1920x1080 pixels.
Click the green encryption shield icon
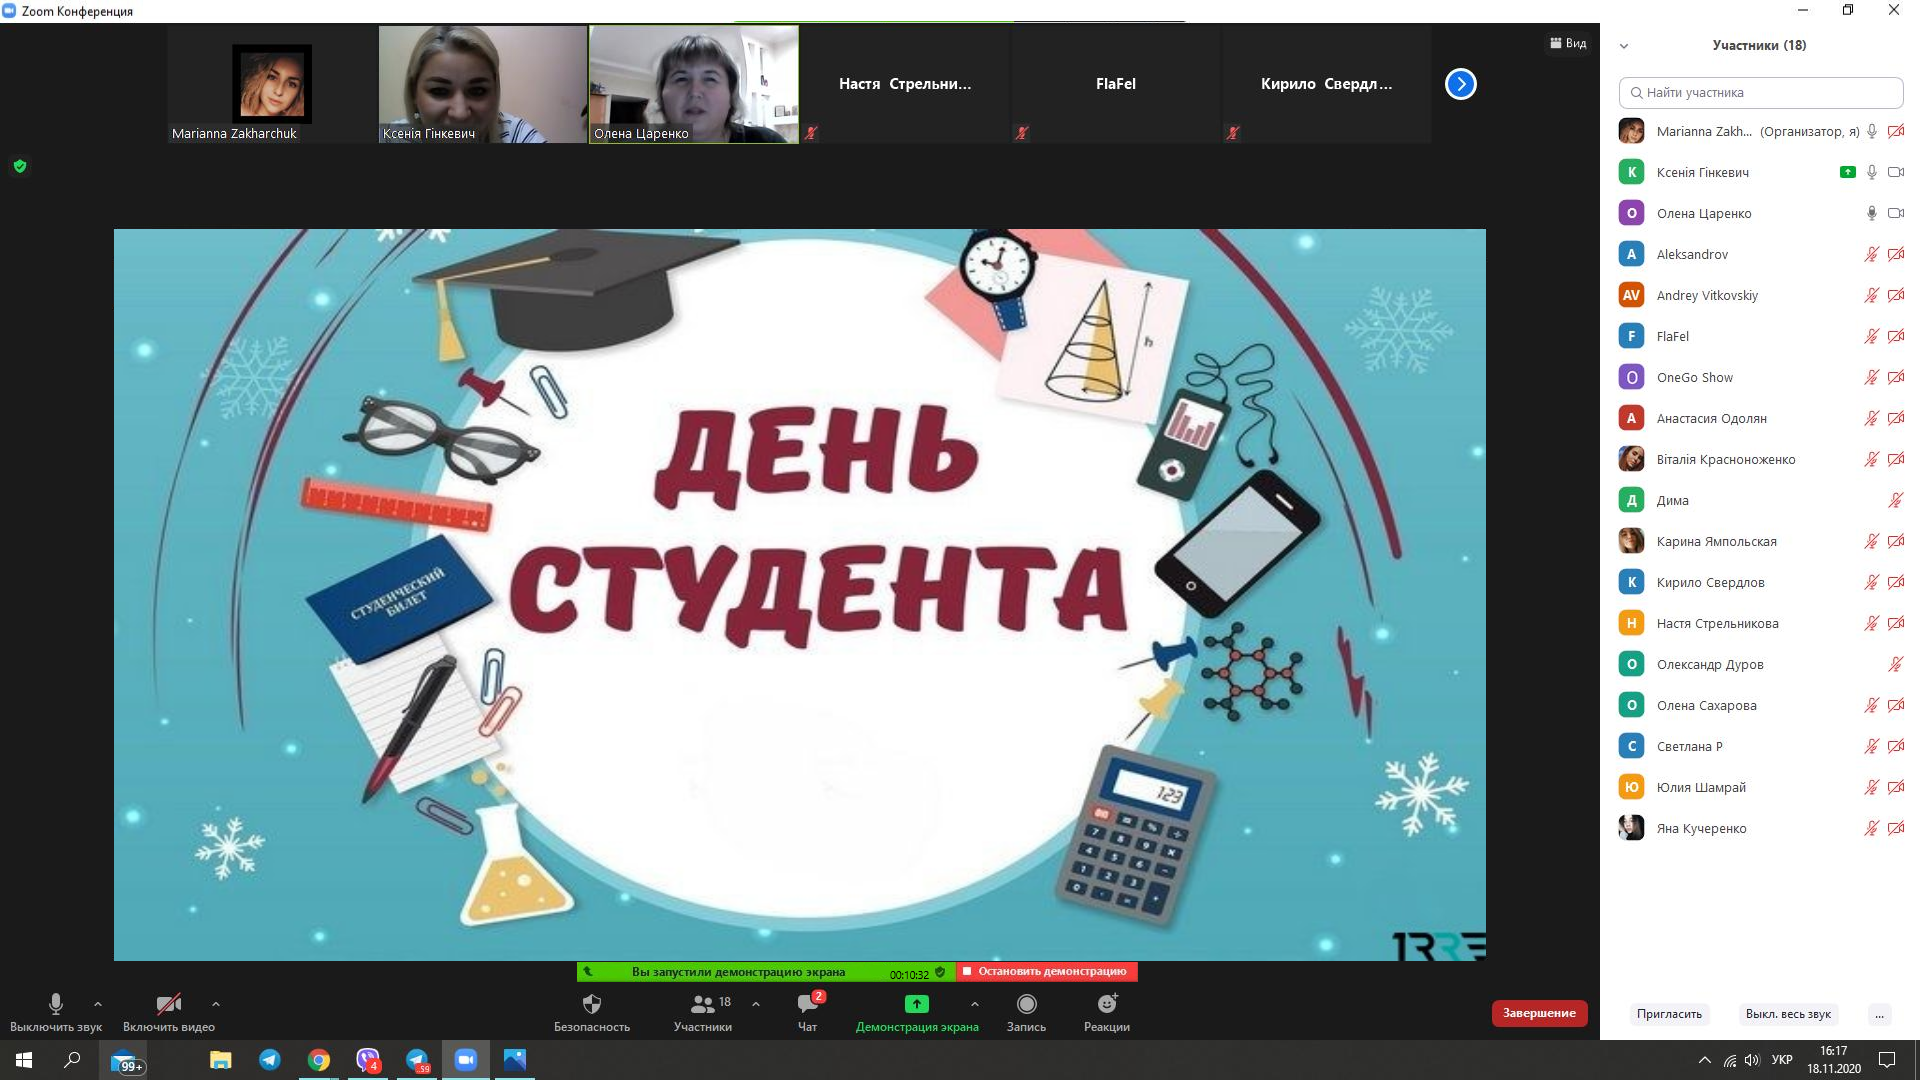coord(20,166)
